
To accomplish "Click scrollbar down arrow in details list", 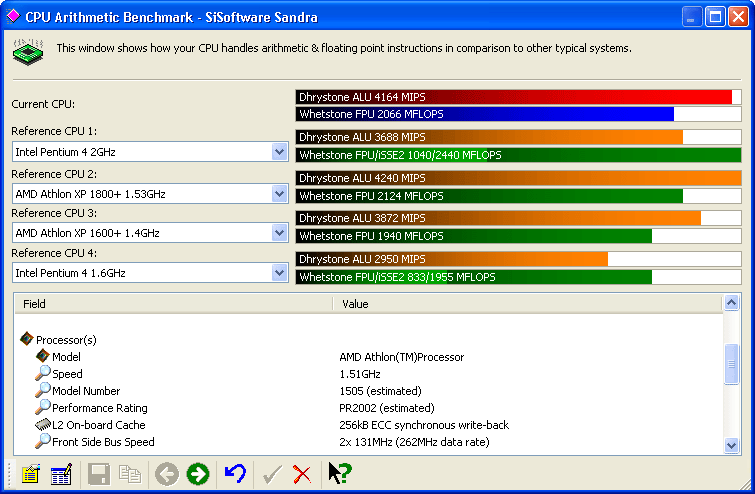I will (x=731, y=445).
